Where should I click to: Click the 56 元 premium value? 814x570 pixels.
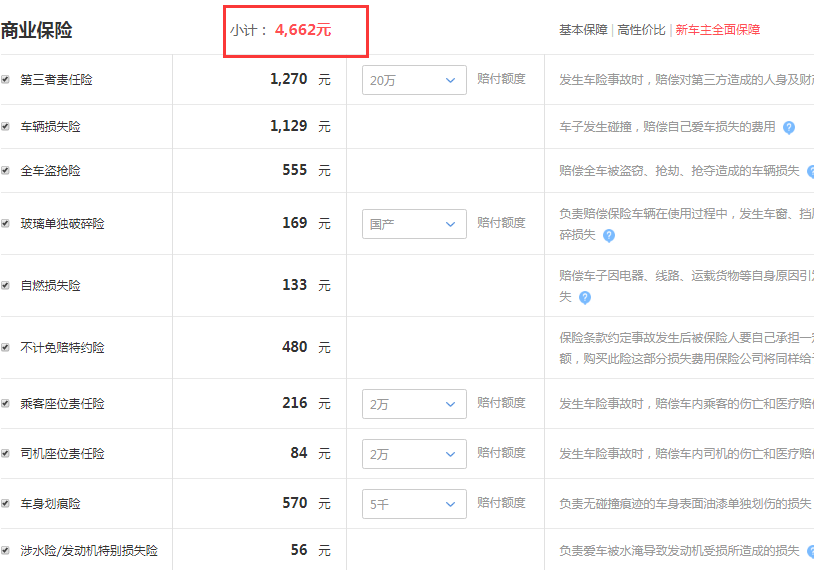tap(310, 550)
